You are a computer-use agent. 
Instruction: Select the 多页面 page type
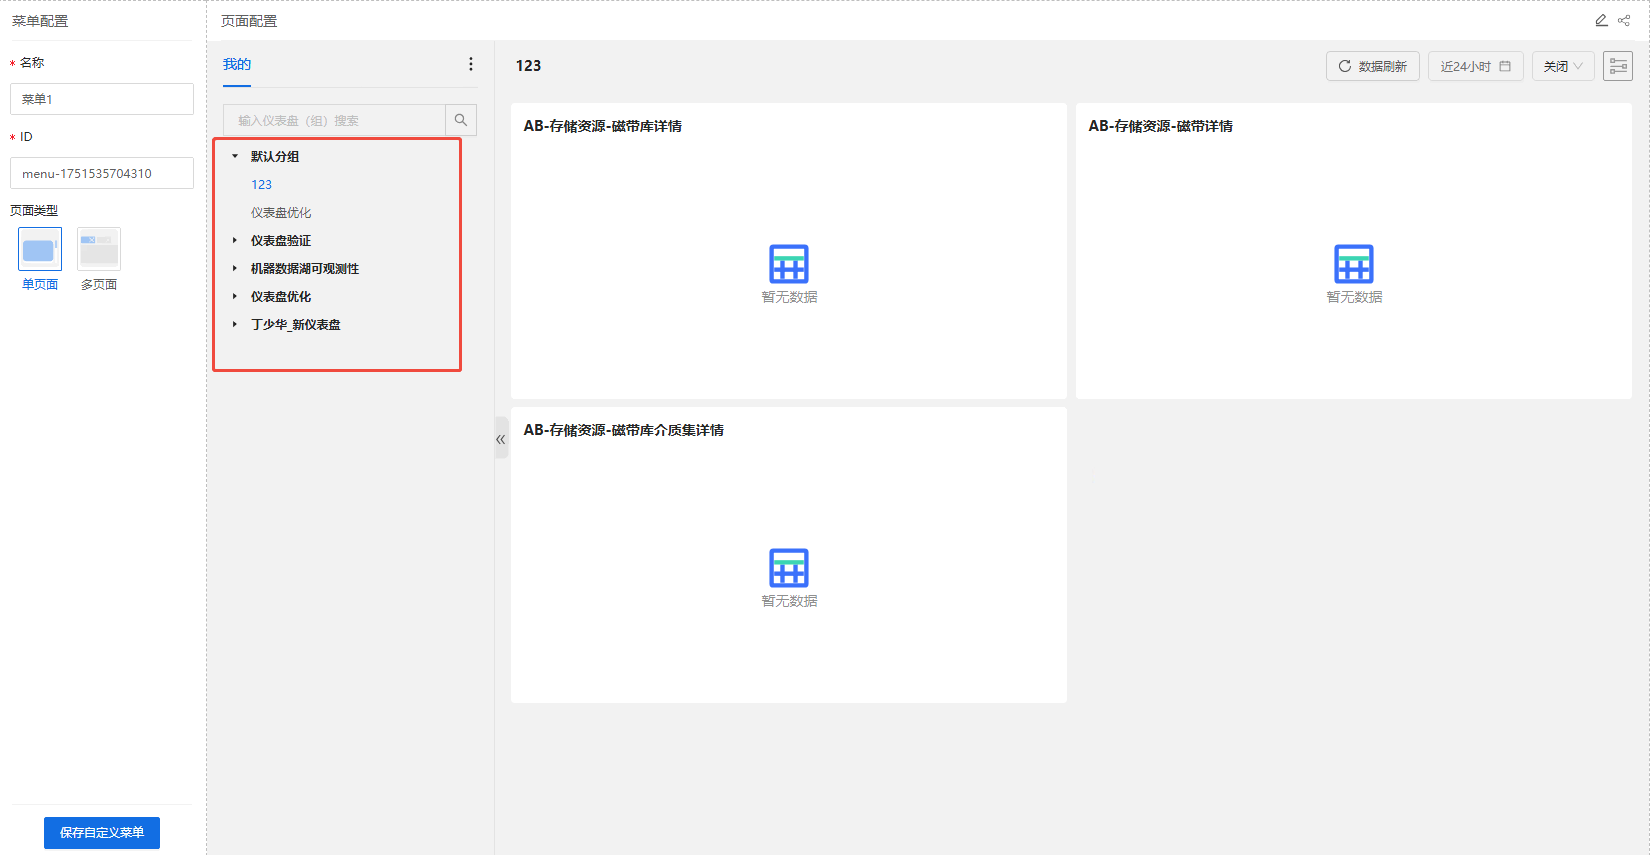[x=99, y=249]
